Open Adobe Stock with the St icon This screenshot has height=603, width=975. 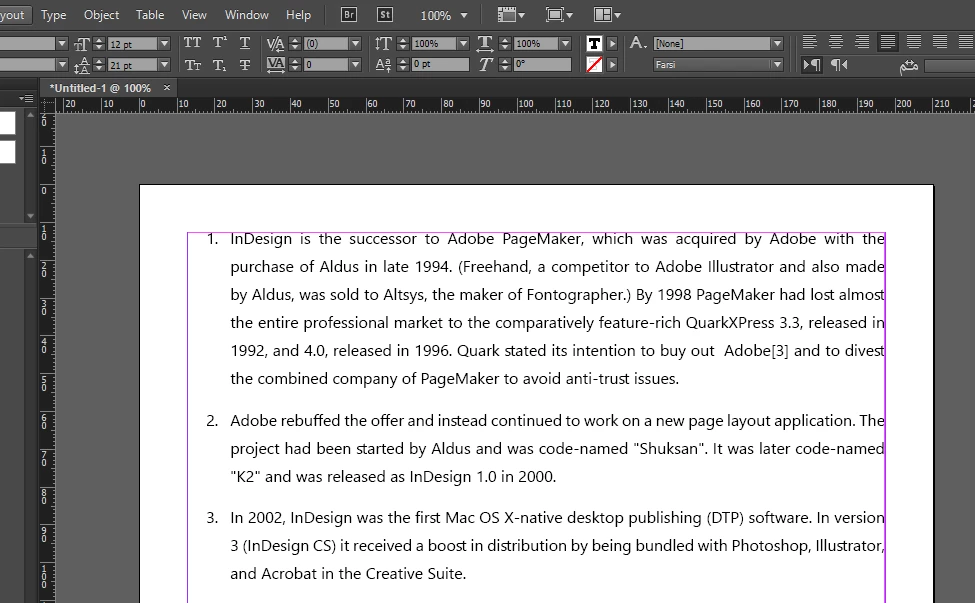[385, 14]
